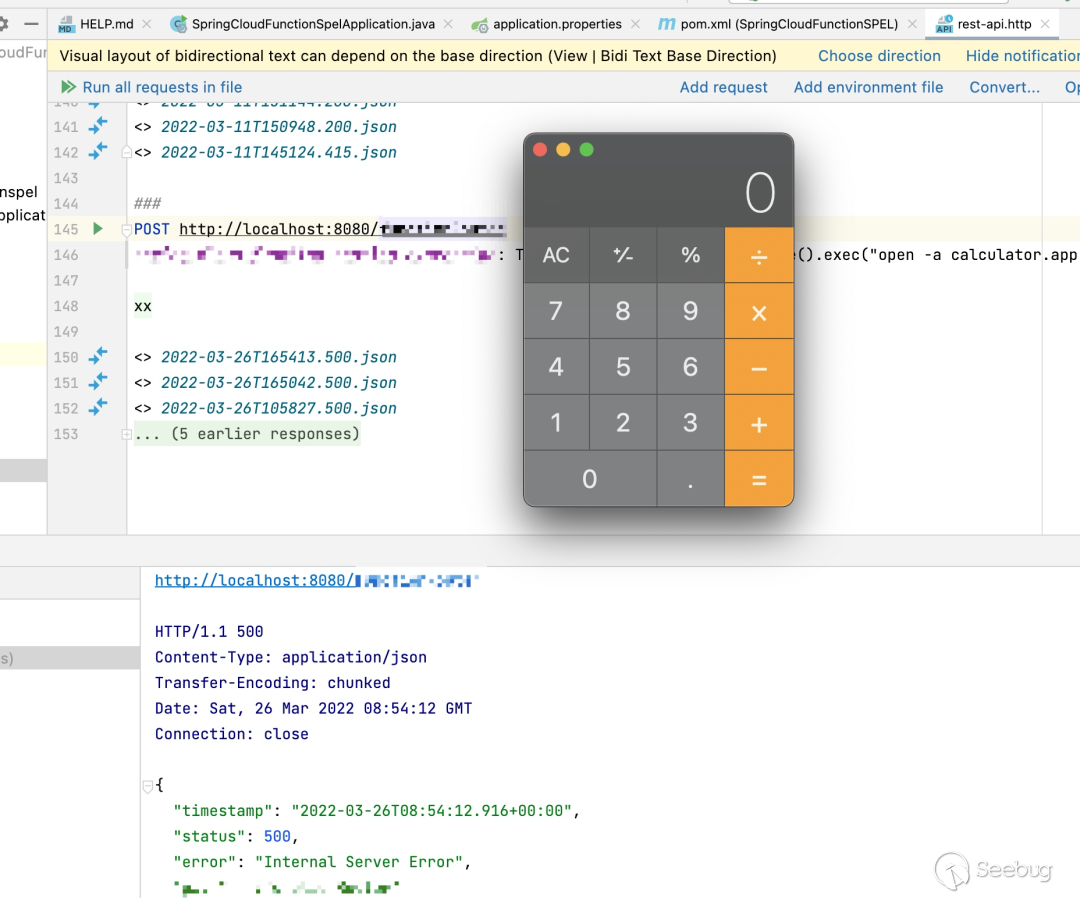Collapse the POST request fold on line 145

126,230
